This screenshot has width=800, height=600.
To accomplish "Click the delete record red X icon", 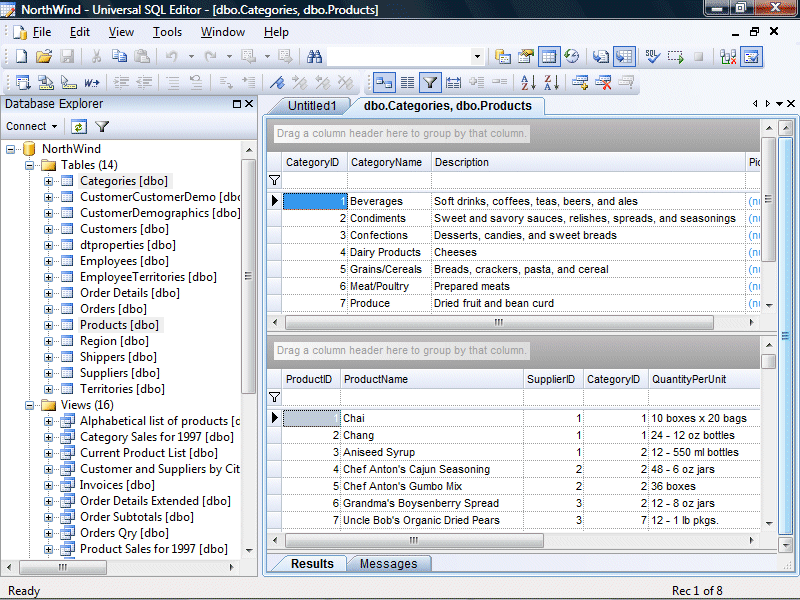I will (603, 82).
